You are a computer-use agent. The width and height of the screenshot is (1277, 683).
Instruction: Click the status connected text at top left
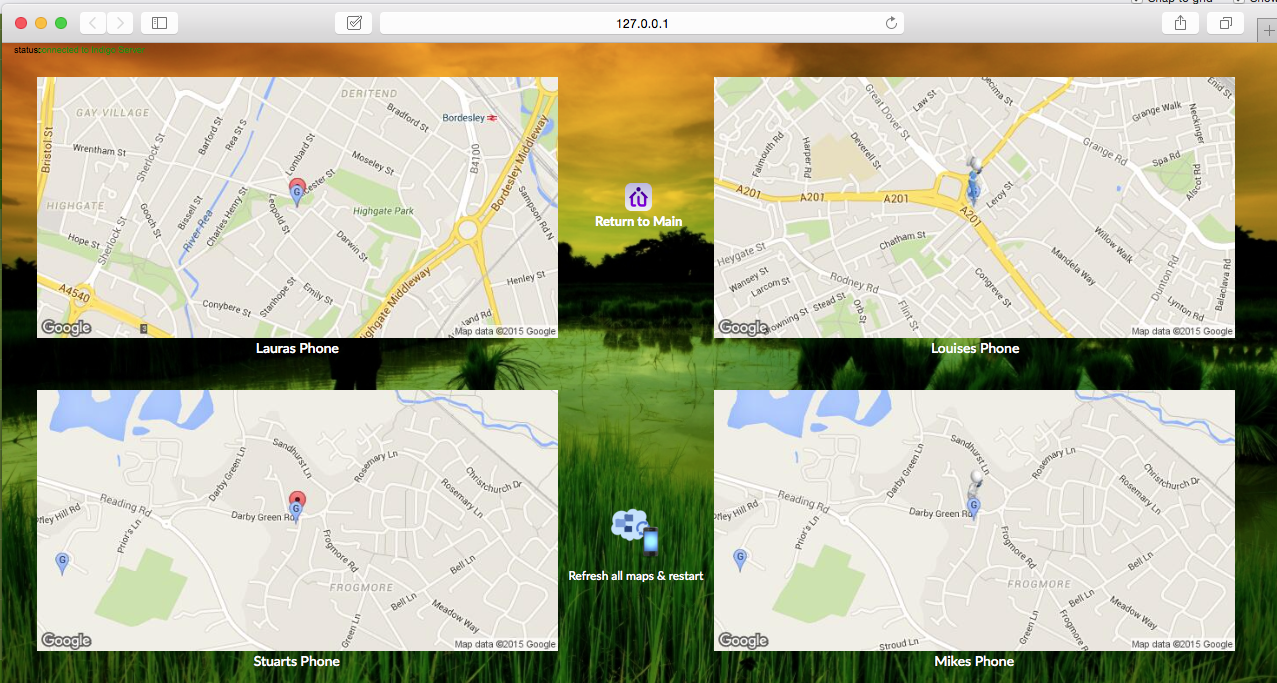[79, 49]
